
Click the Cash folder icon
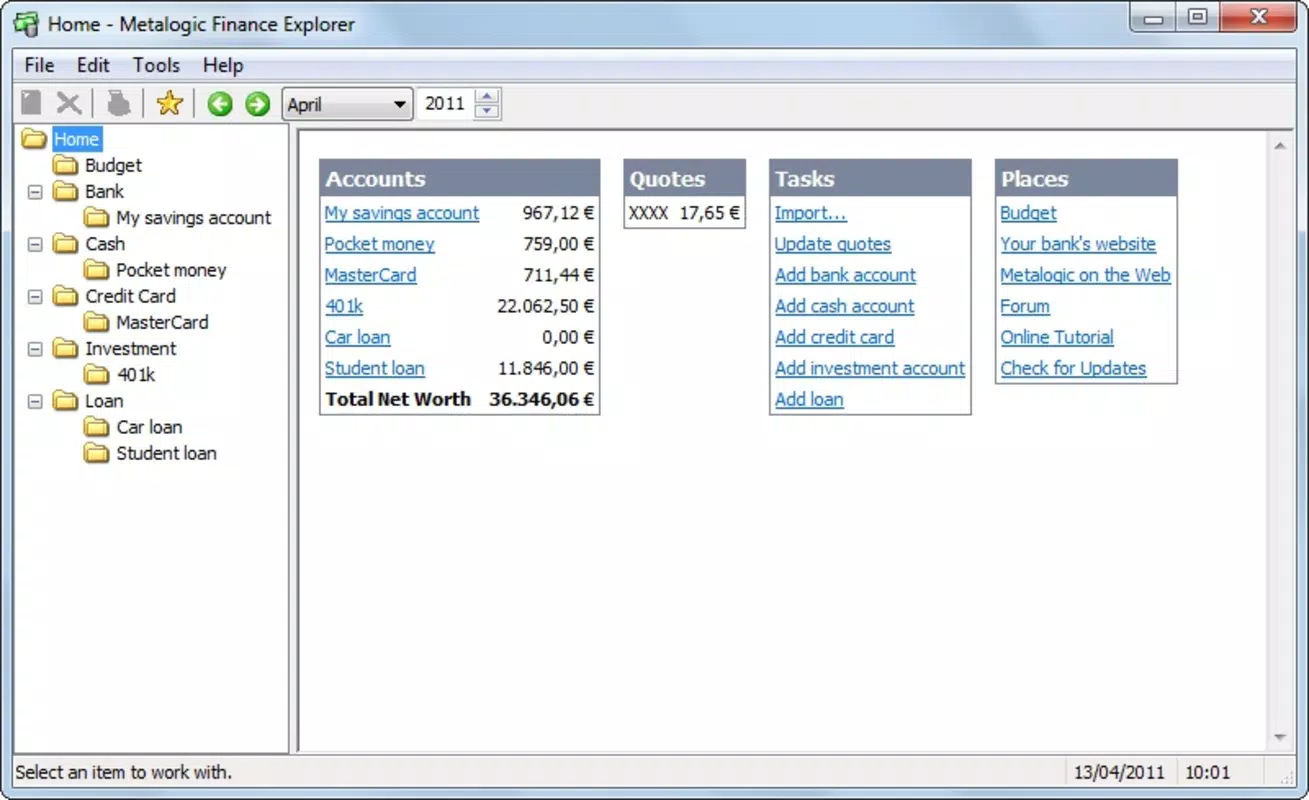[66, 243]
